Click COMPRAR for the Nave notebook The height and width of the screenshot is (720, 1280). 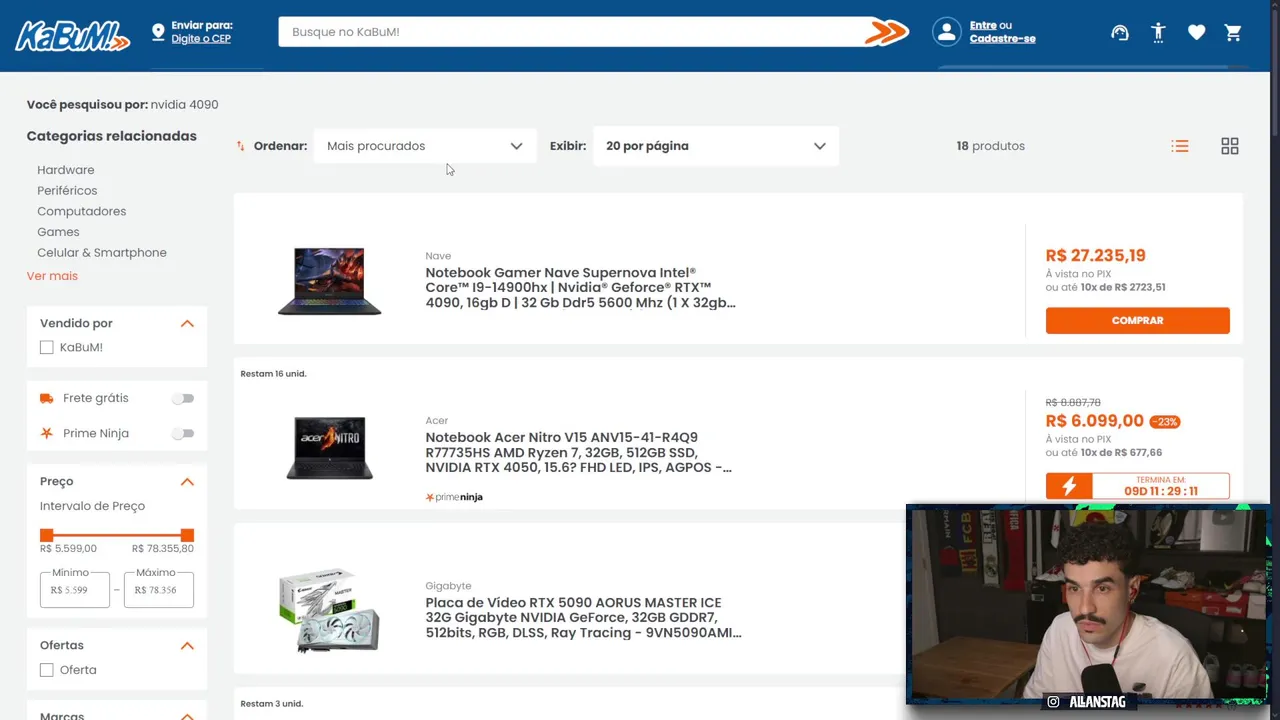point(1138,321)
